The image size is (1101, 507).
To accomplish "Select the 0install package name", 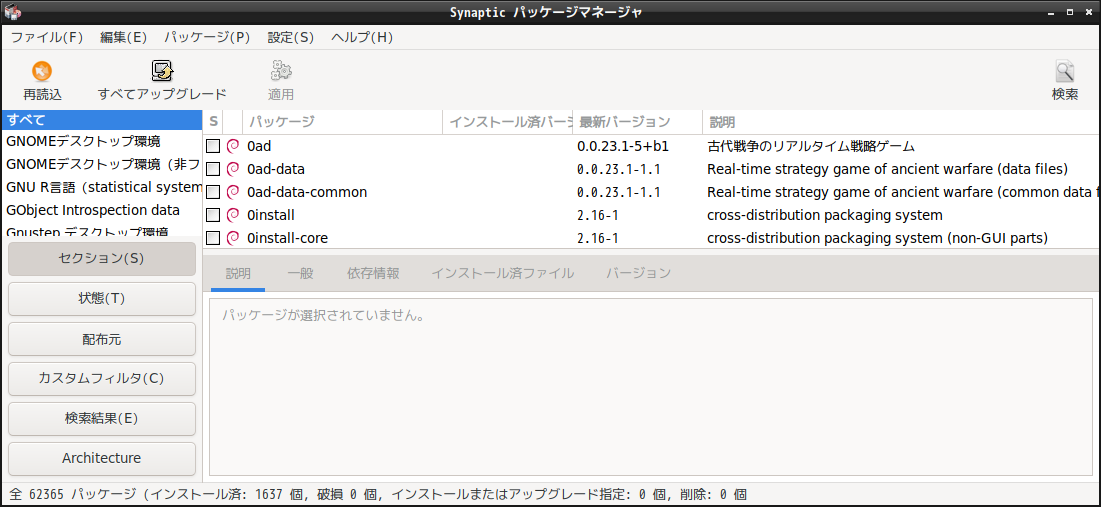I will click(x=271, y=215).
